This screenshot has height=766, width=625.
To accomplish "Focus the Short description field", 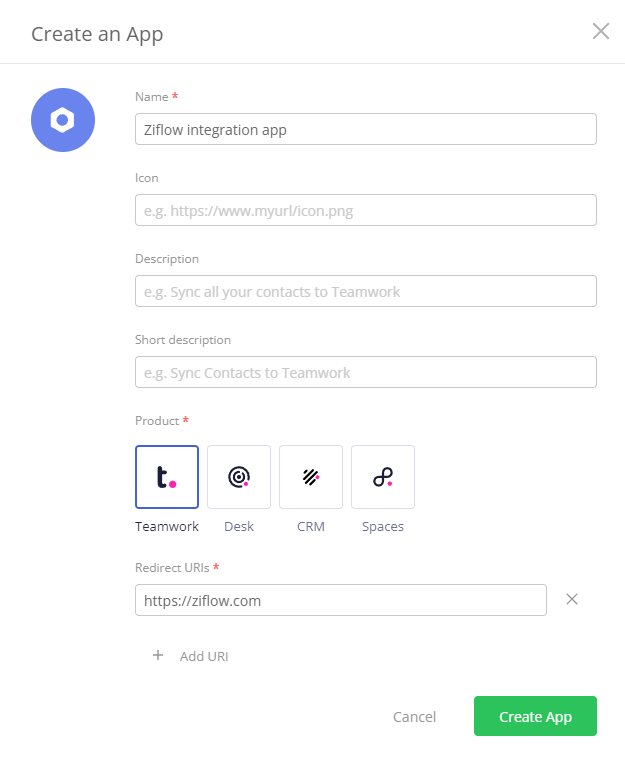I will click(x=365, y=372).
